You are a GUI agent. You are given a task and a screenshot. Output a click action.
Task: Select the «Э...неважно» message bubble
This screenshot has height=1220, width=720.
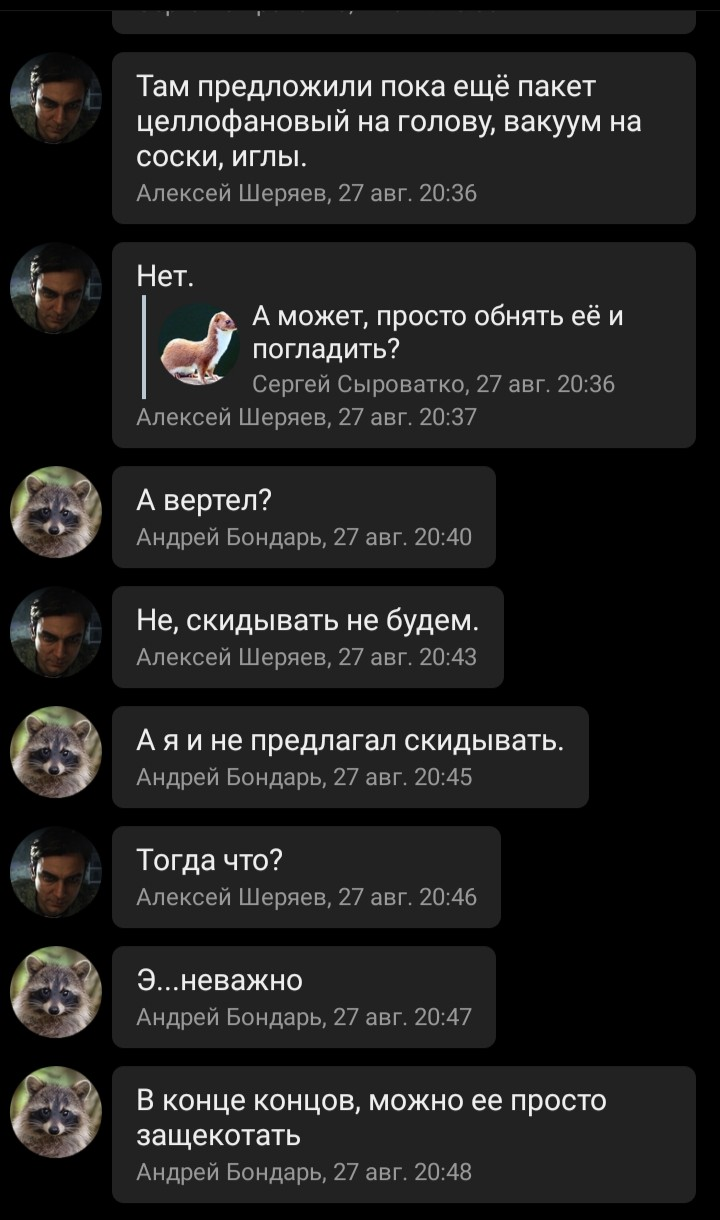(x=304, y=997)
